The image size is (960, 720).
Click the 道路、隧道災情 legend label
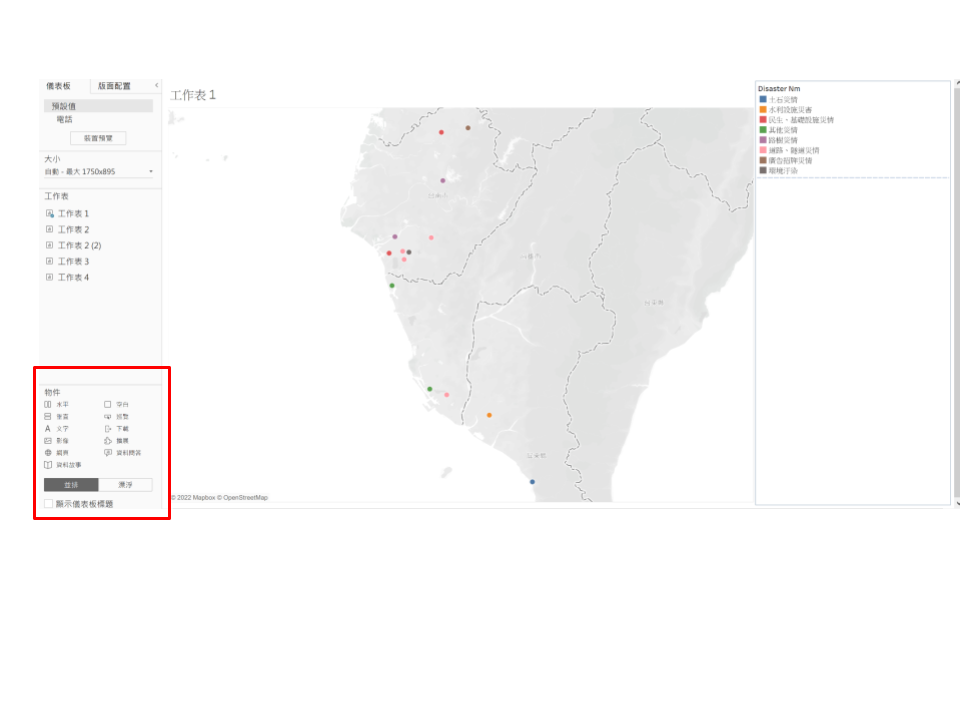coord(793,151)
